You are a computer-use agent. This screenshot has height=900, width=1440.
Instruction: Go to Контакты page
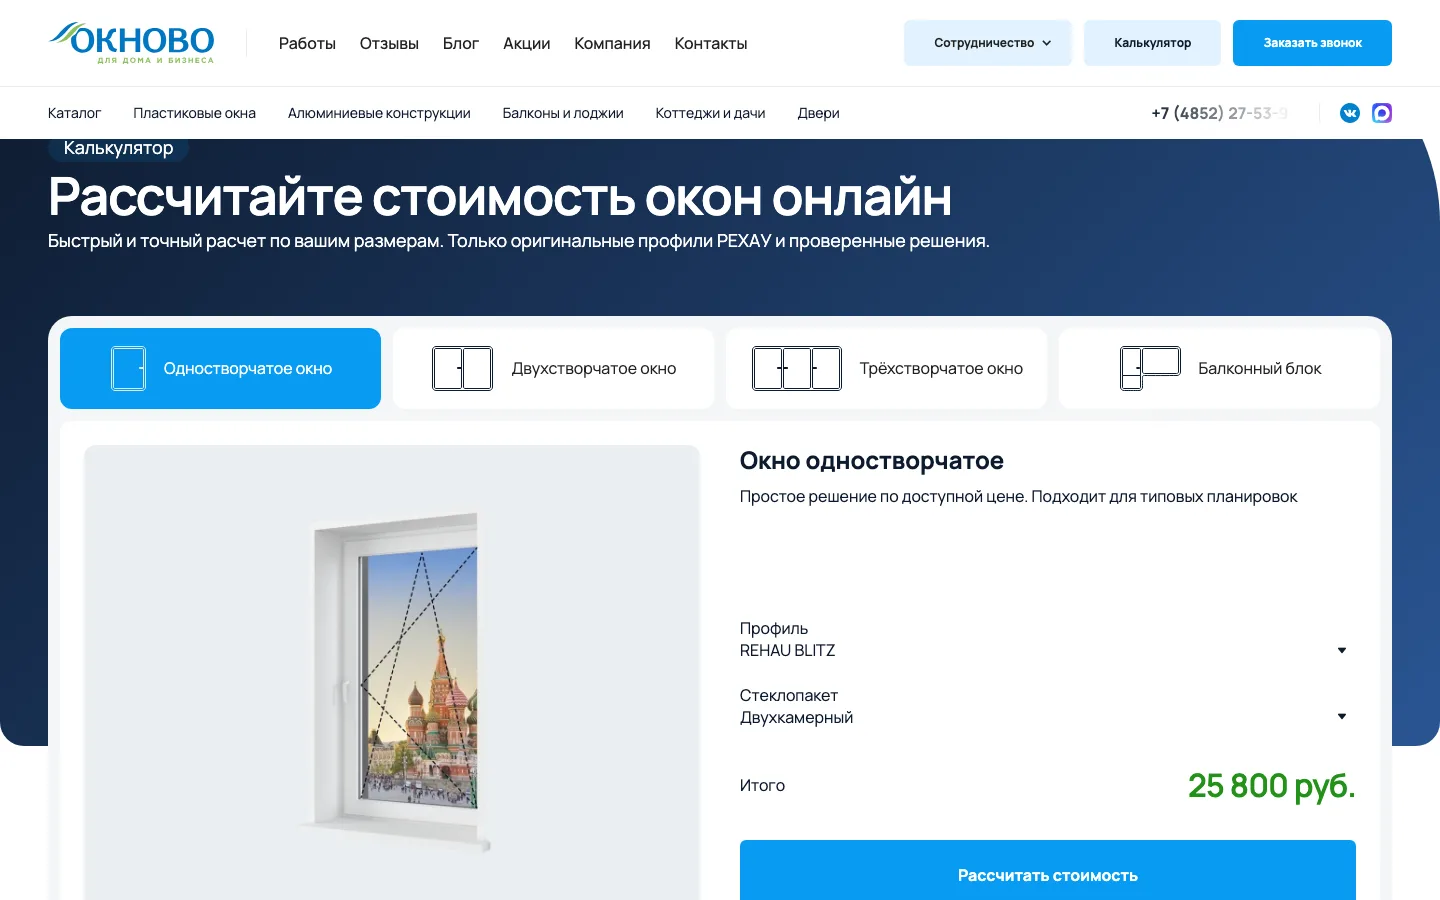[x=711, y=43]
